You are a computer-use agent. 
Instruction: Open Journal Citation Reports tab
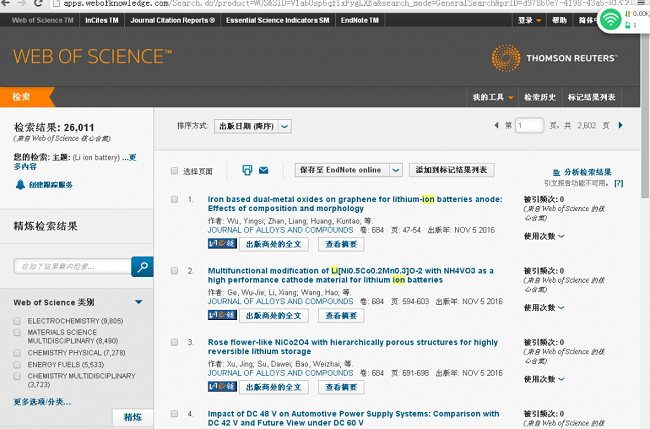point(172,20)
